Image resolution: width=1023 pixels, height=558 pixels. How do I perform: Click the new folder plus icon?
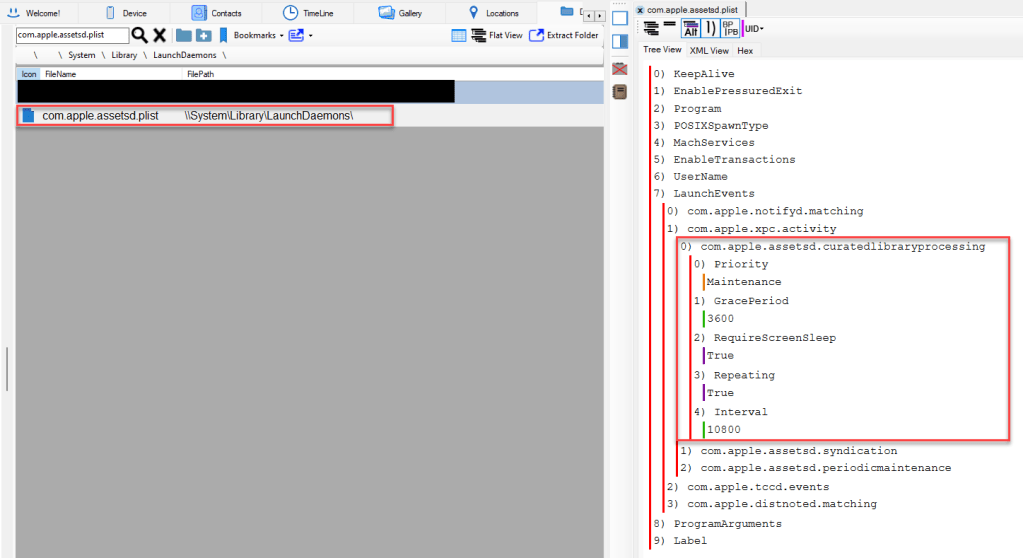coord(204,35)
